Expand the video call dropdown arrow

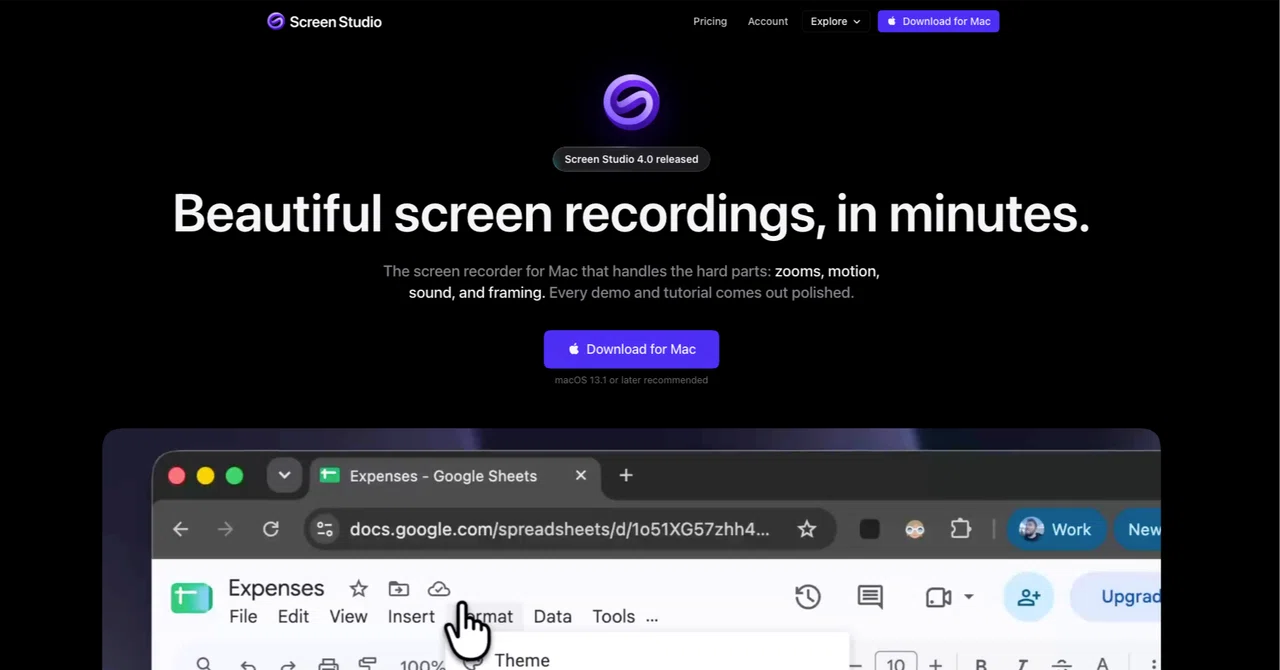tap(968, 597)
